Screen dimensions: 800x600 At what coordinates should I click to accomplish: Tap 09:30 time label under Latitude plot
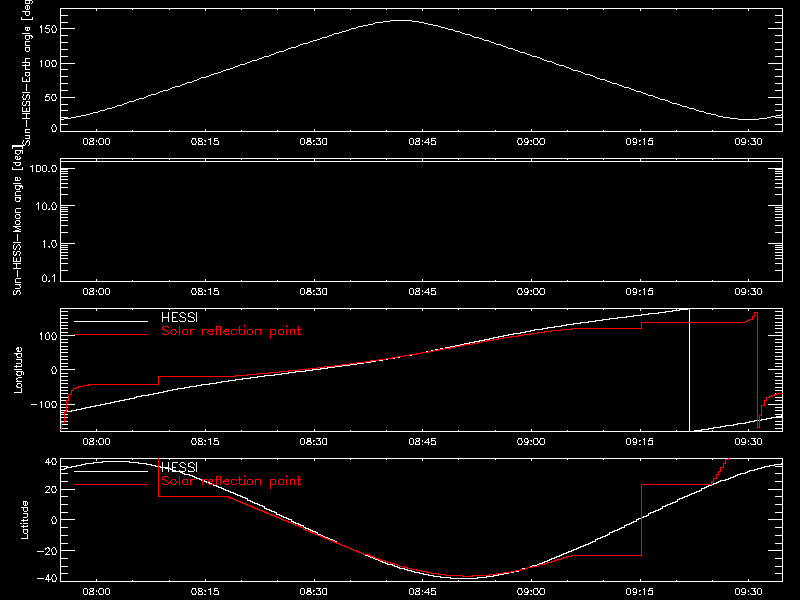click(x=748, y=591)
